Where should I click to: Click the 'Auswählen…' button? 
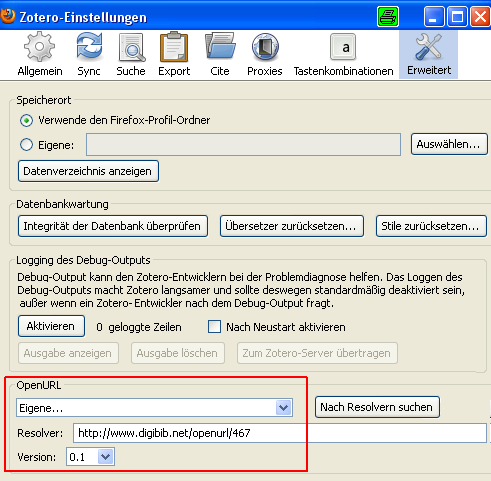click(449, 144)
